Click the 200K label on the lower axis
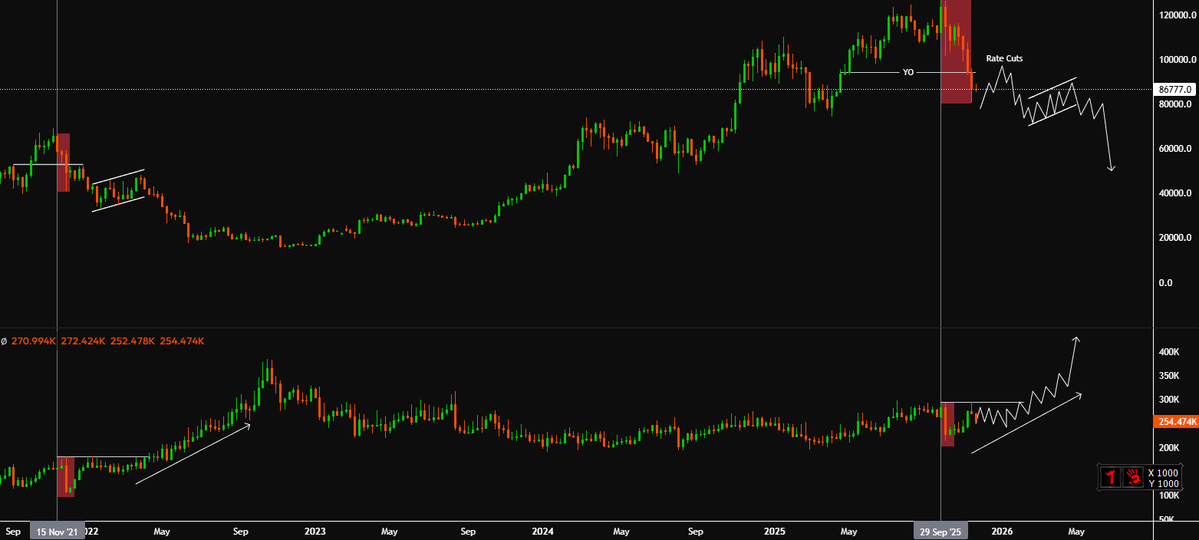The height and width of the screenshot is (540, 1199). (x=1169, y=447)
